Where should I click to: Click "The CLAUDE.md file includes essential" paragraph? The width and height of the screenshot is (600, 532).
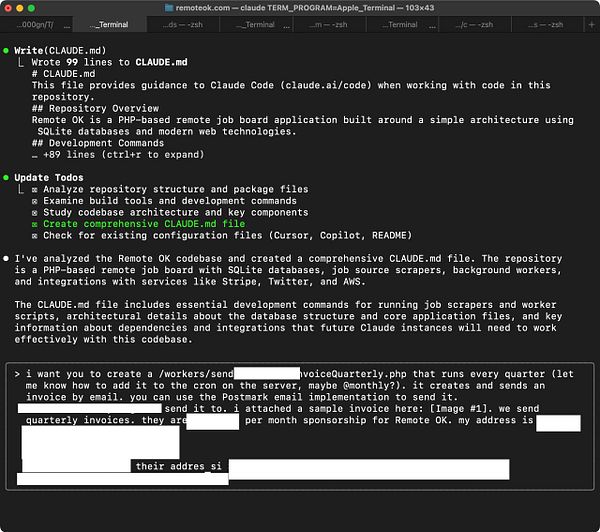click(289, 322)
